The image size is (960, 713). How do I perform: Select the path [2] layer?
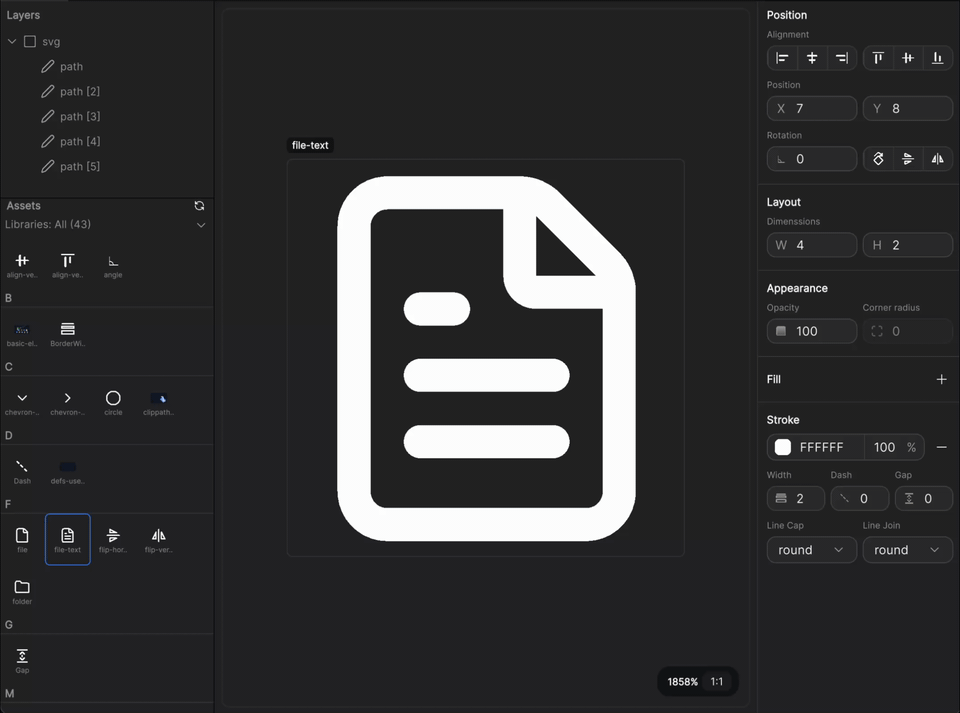point(107,92)
